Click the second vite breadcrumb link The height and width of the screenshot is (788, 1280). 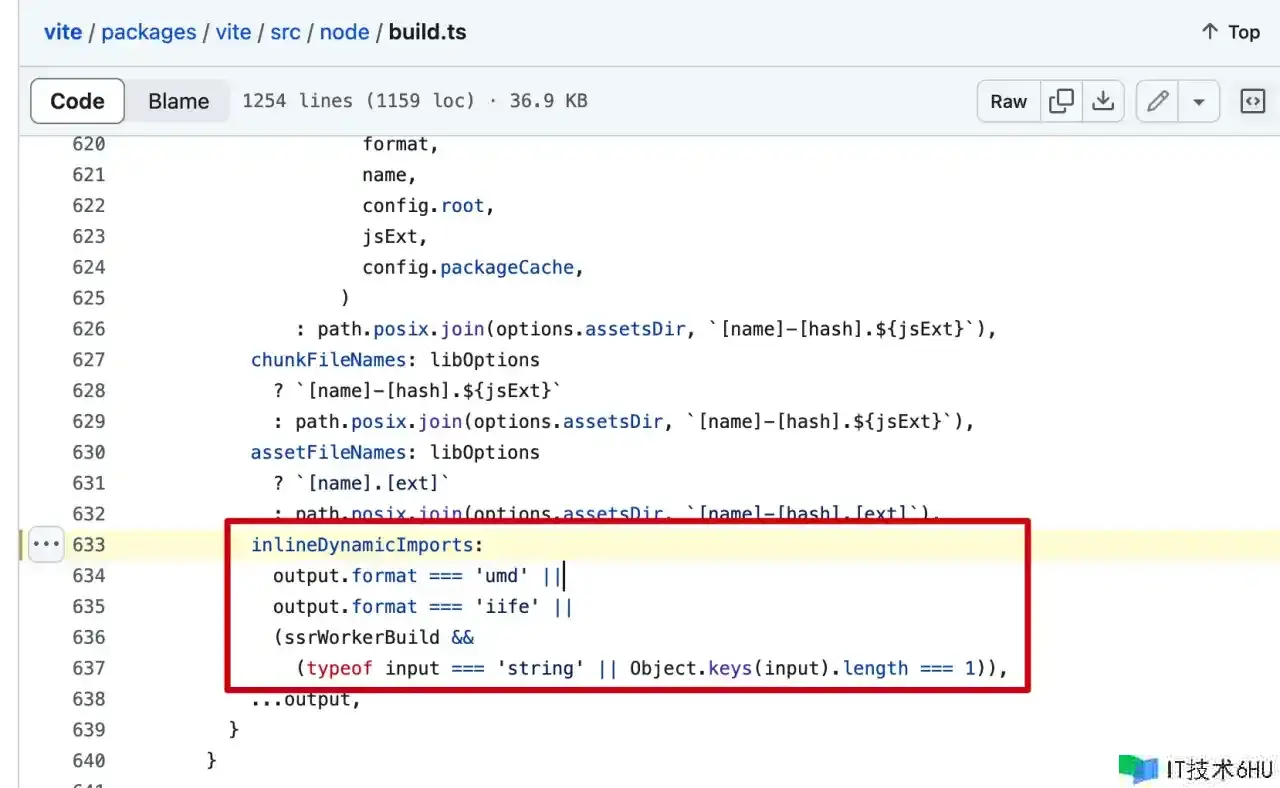coord(233,32)
